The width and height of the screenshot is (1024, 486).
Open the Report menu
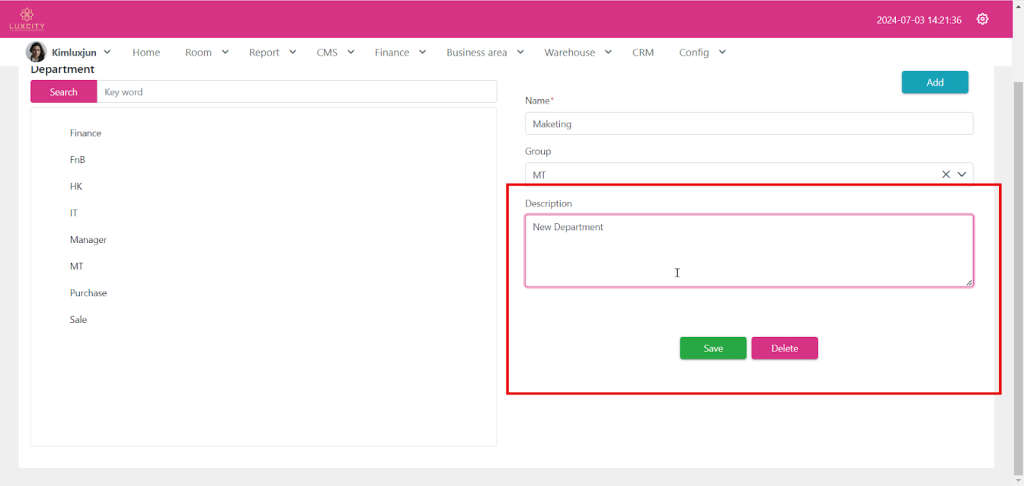pos(272,52)
